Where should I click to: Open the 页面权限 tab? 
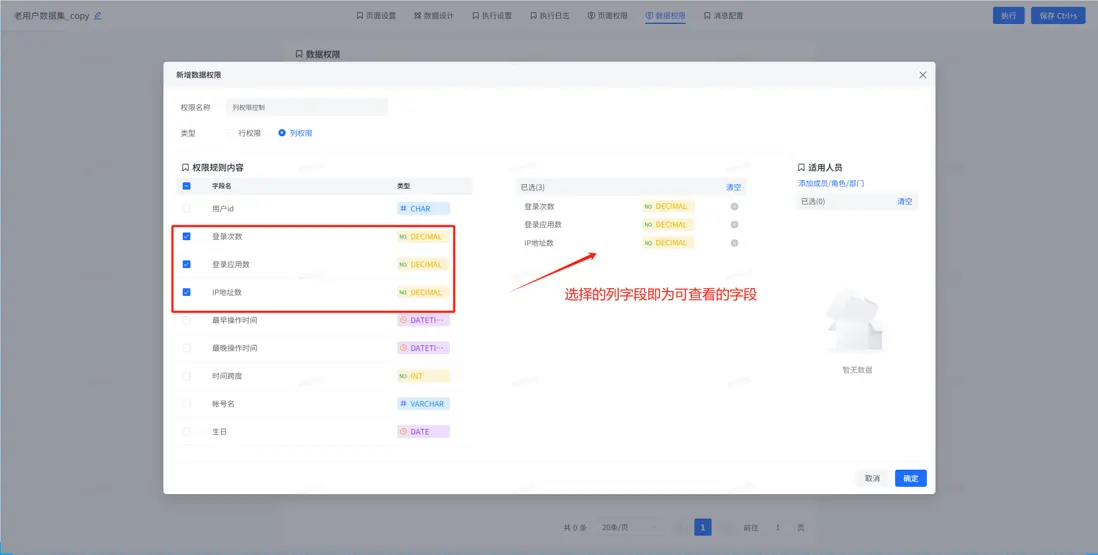point(607,15)
